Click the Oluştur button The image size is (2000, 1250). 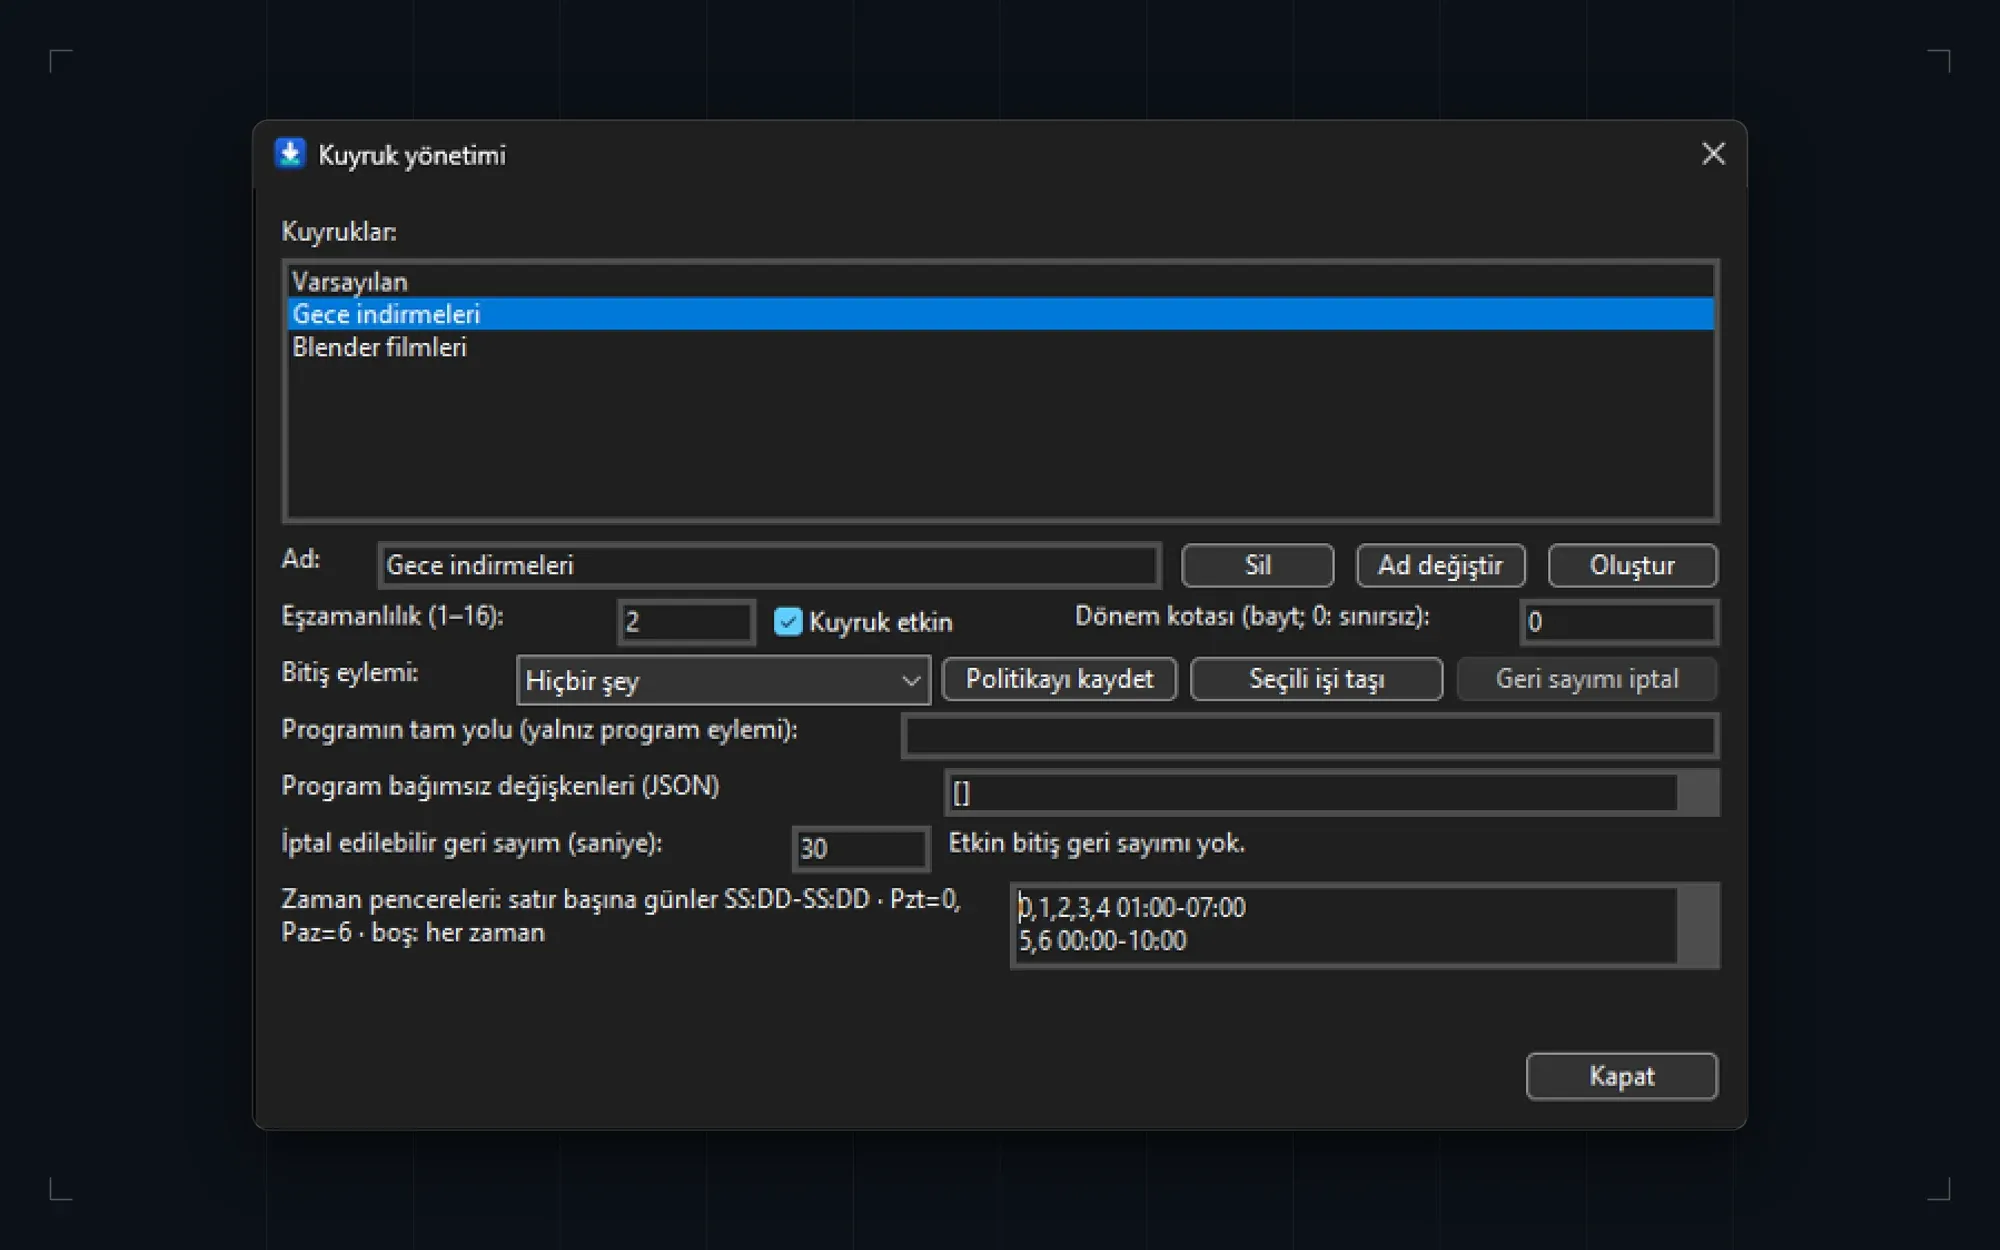(x=1632, y=566)
